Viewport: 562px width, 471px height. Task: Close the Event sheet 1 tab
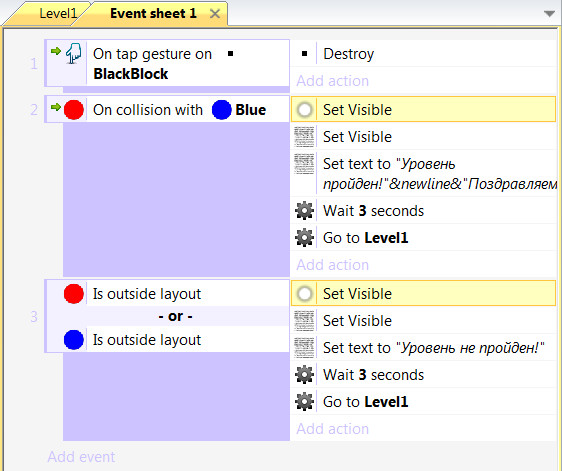coord(215,14)
